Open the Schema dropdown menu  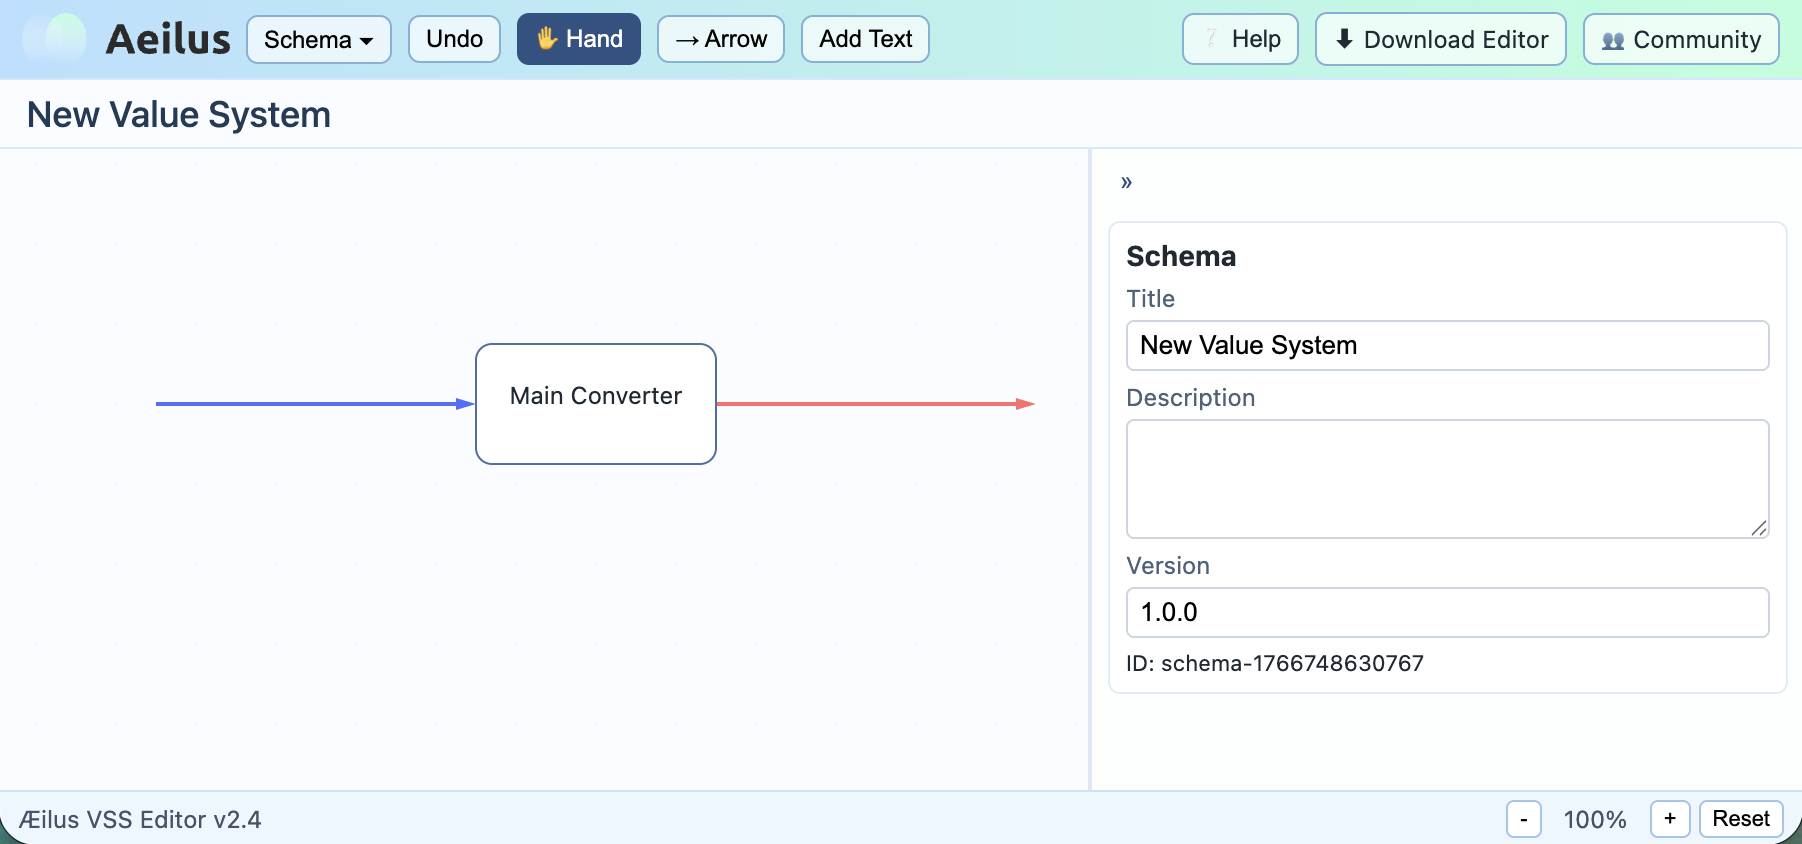[318, 40]
